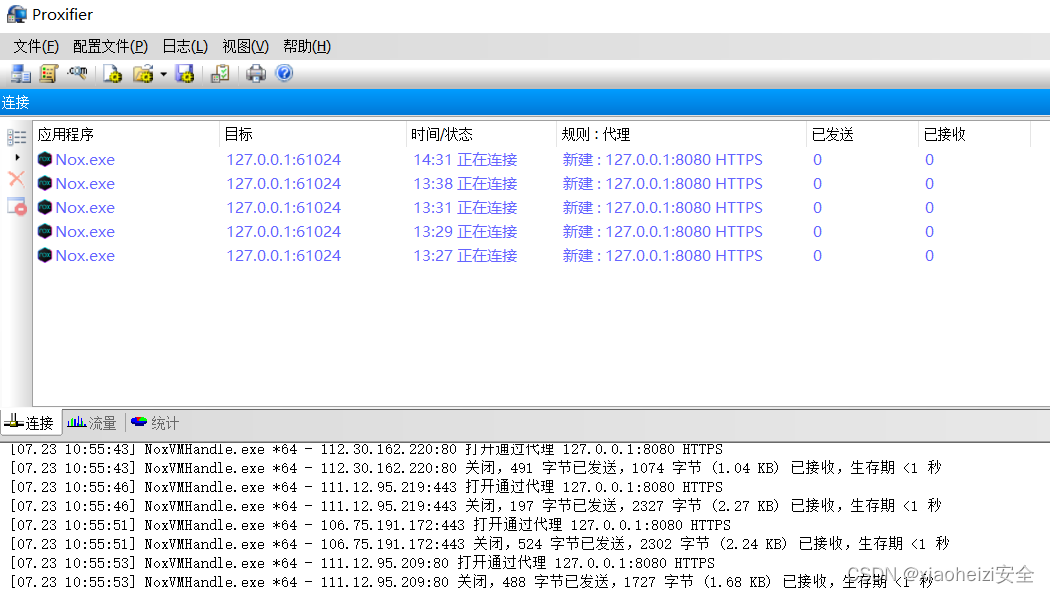Click '13:27 正在连接' status cell
This screenshot has width=1050, height=593.
(x=465, y=256)
